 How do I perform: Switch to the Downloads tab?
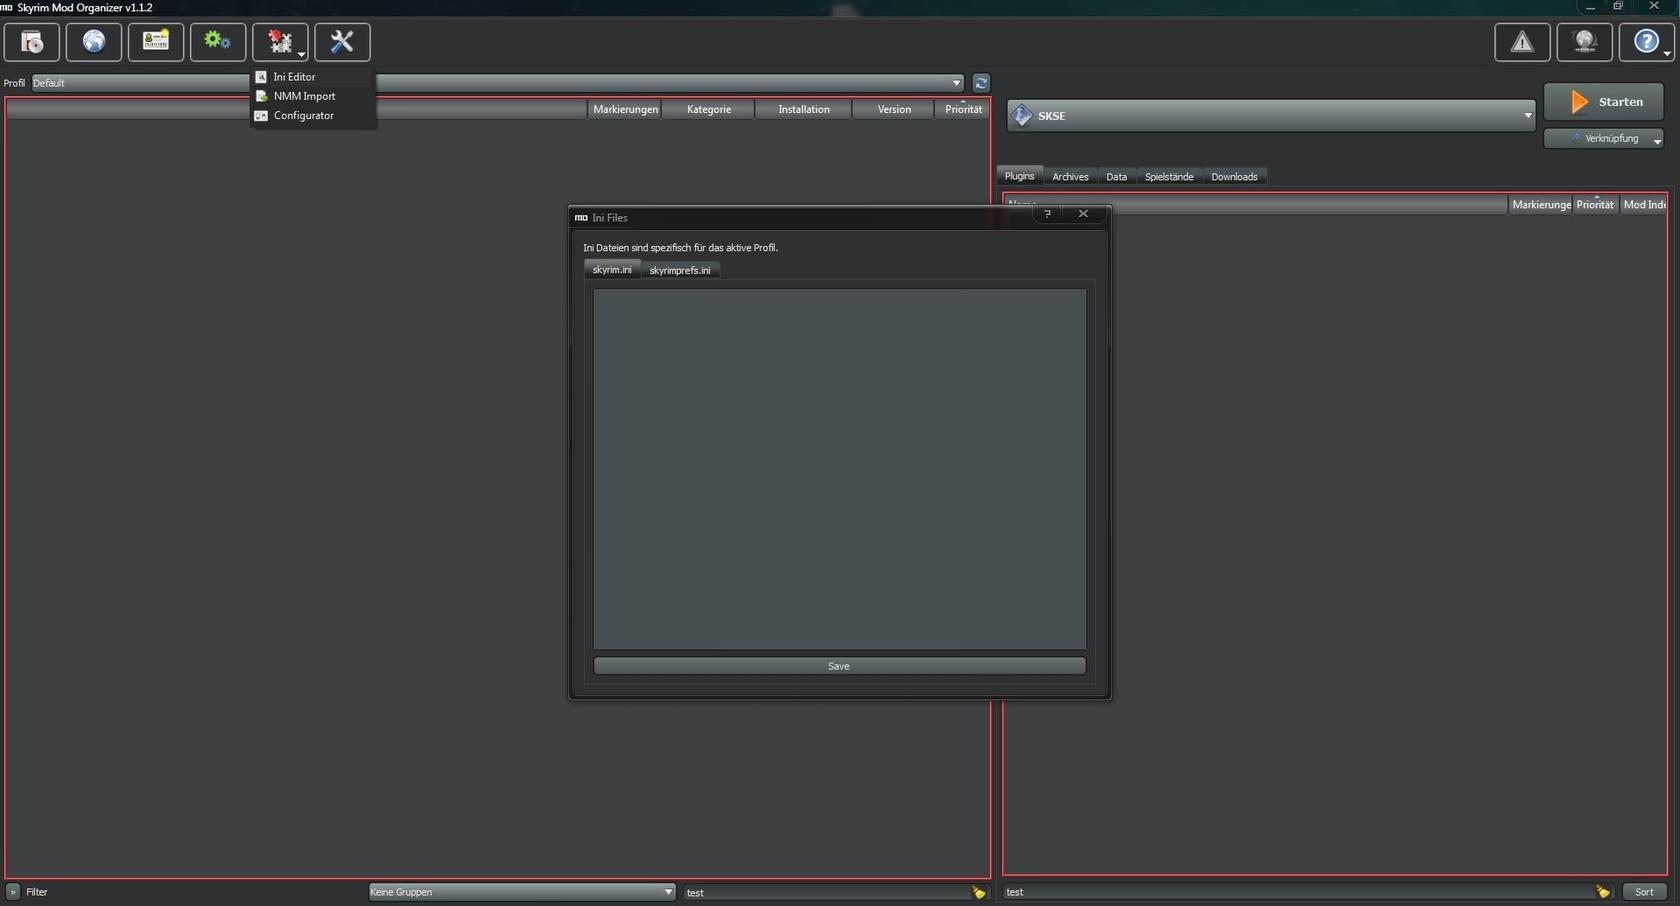[x=1234, y=177]
